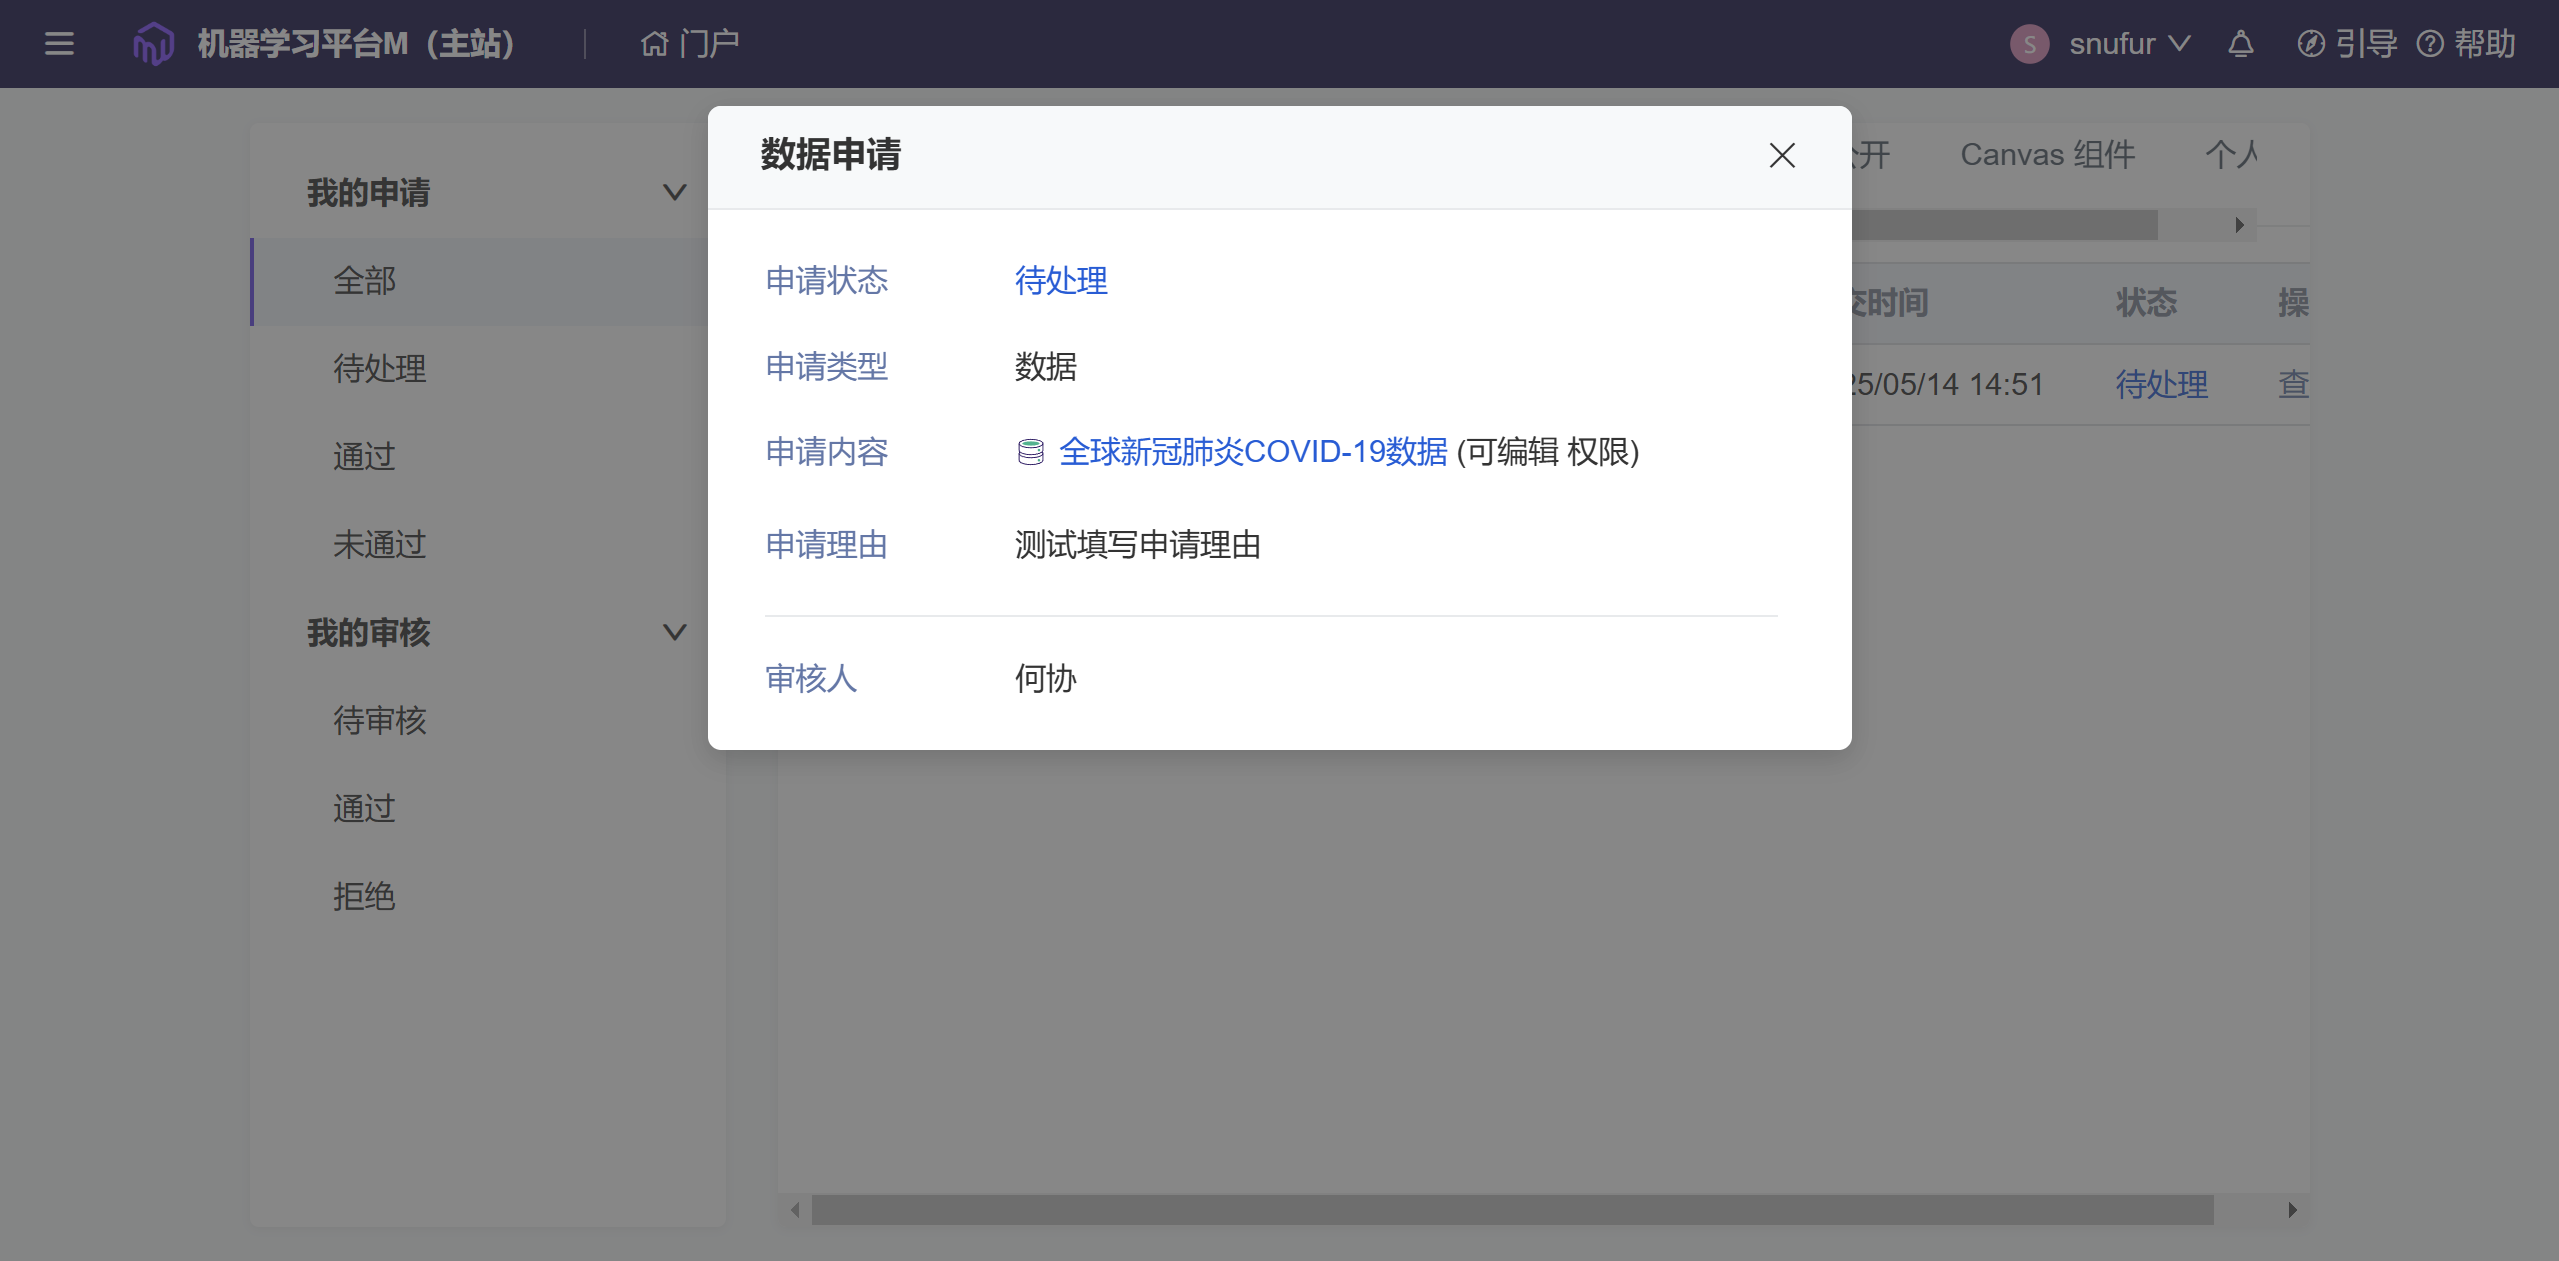Switch to the Canvas 组件 tab

pos(2047,154)
